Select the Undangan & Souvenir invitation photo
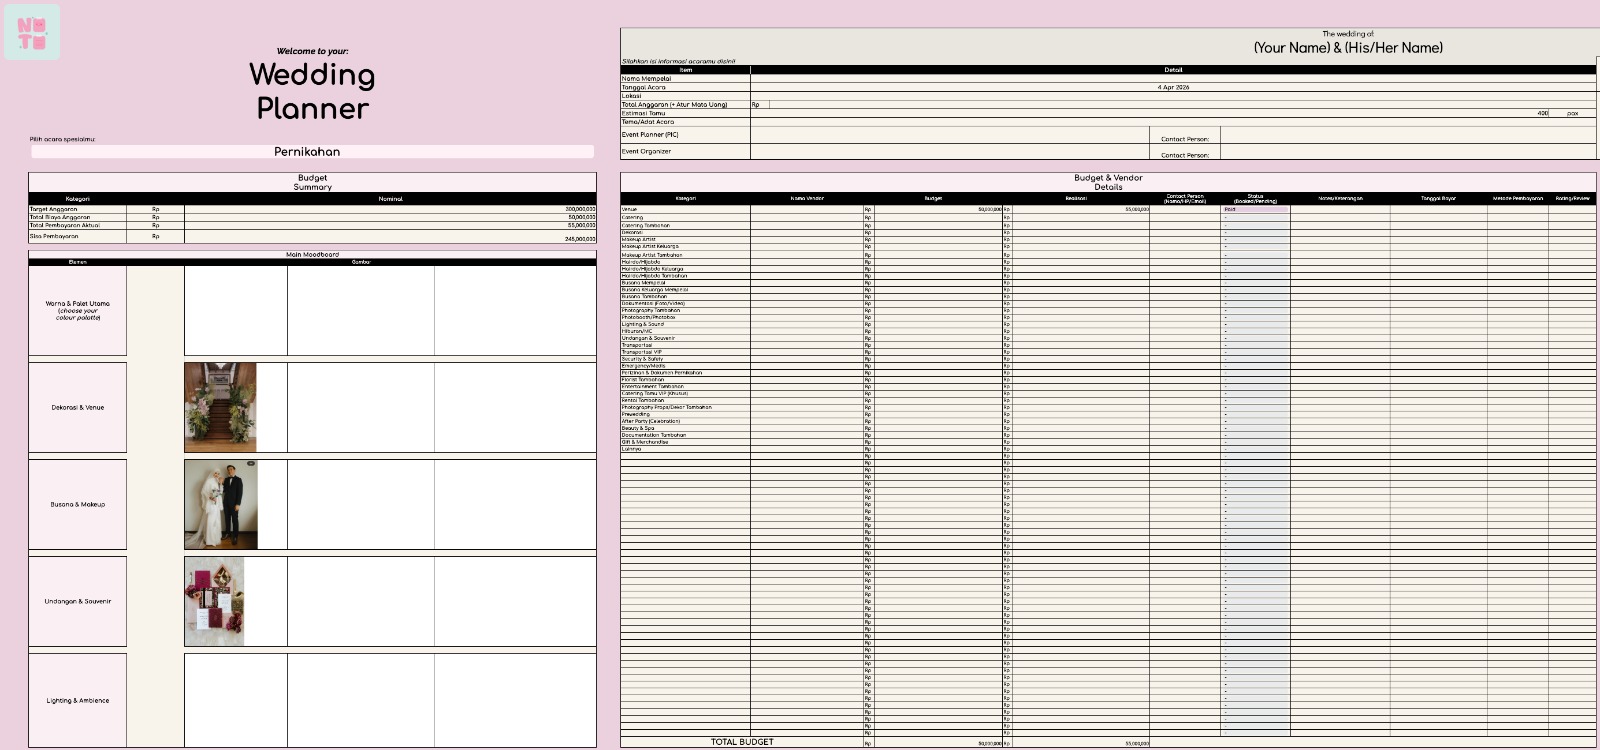 (x=214, y=601)
